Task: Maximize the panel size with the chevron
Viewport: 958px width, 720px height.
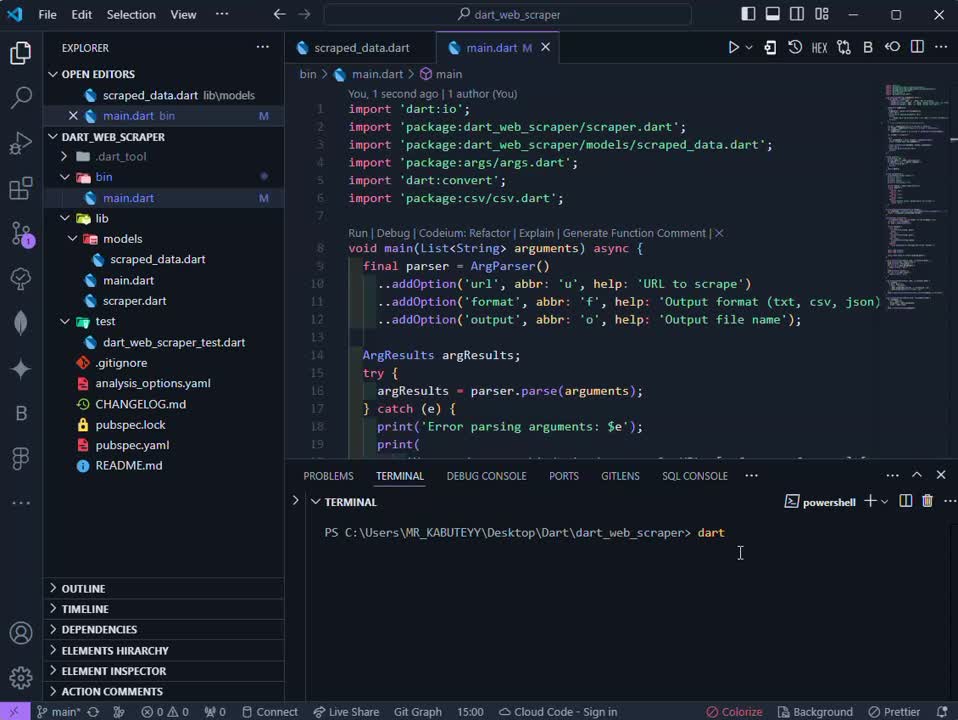Action: [916, 475]
